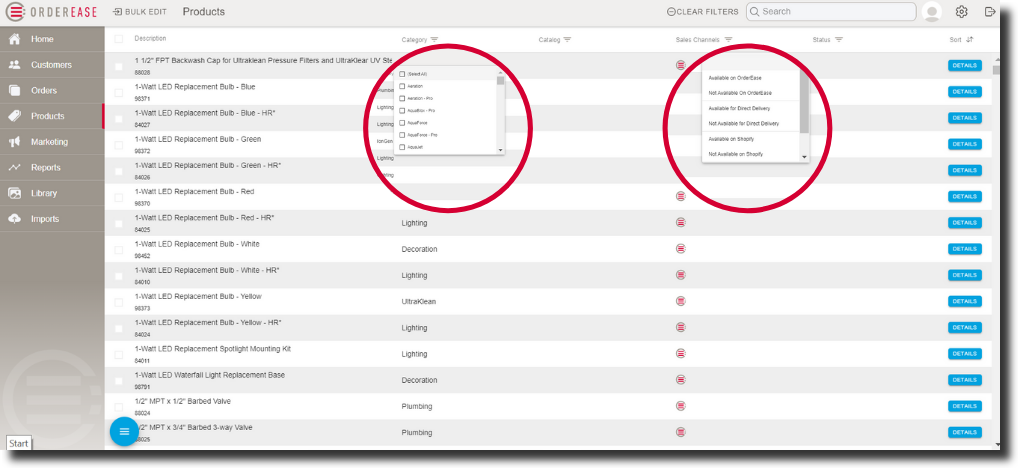
Task: Open the Catalog filter dropdown
Action: point(567,40)
